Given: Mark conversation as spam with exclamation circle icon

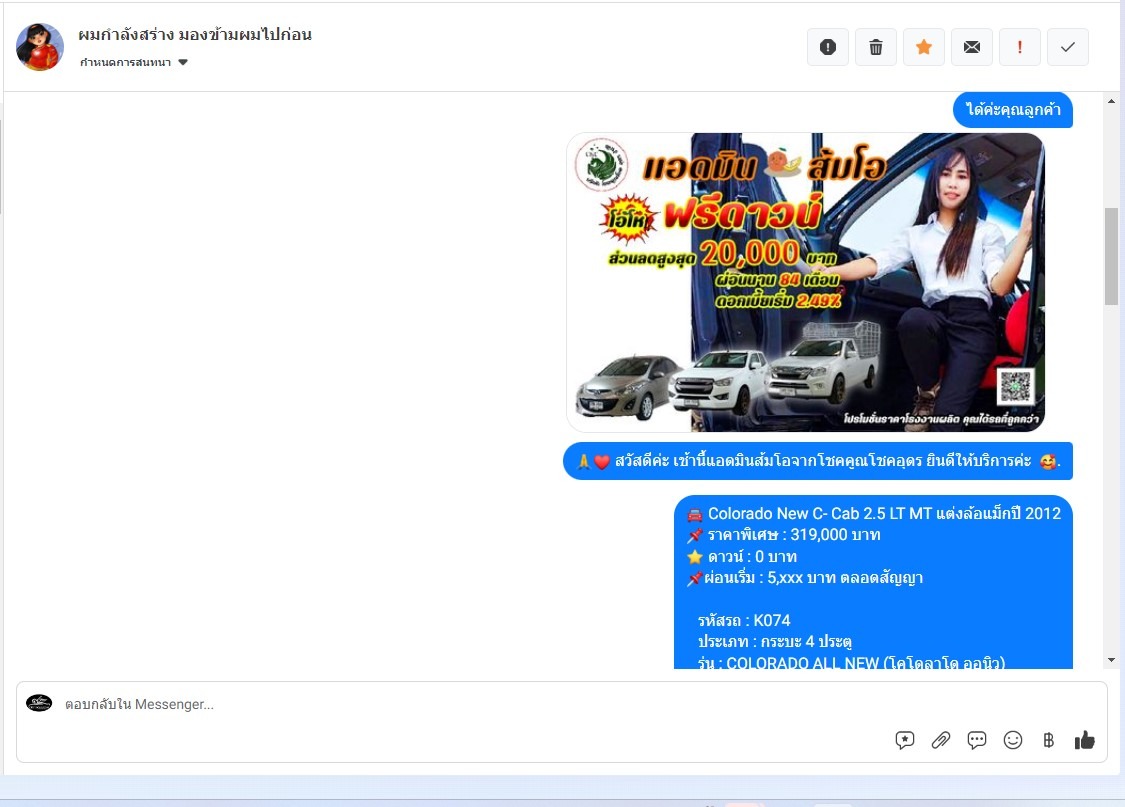Looking at the screenshot, I should 827,47.
